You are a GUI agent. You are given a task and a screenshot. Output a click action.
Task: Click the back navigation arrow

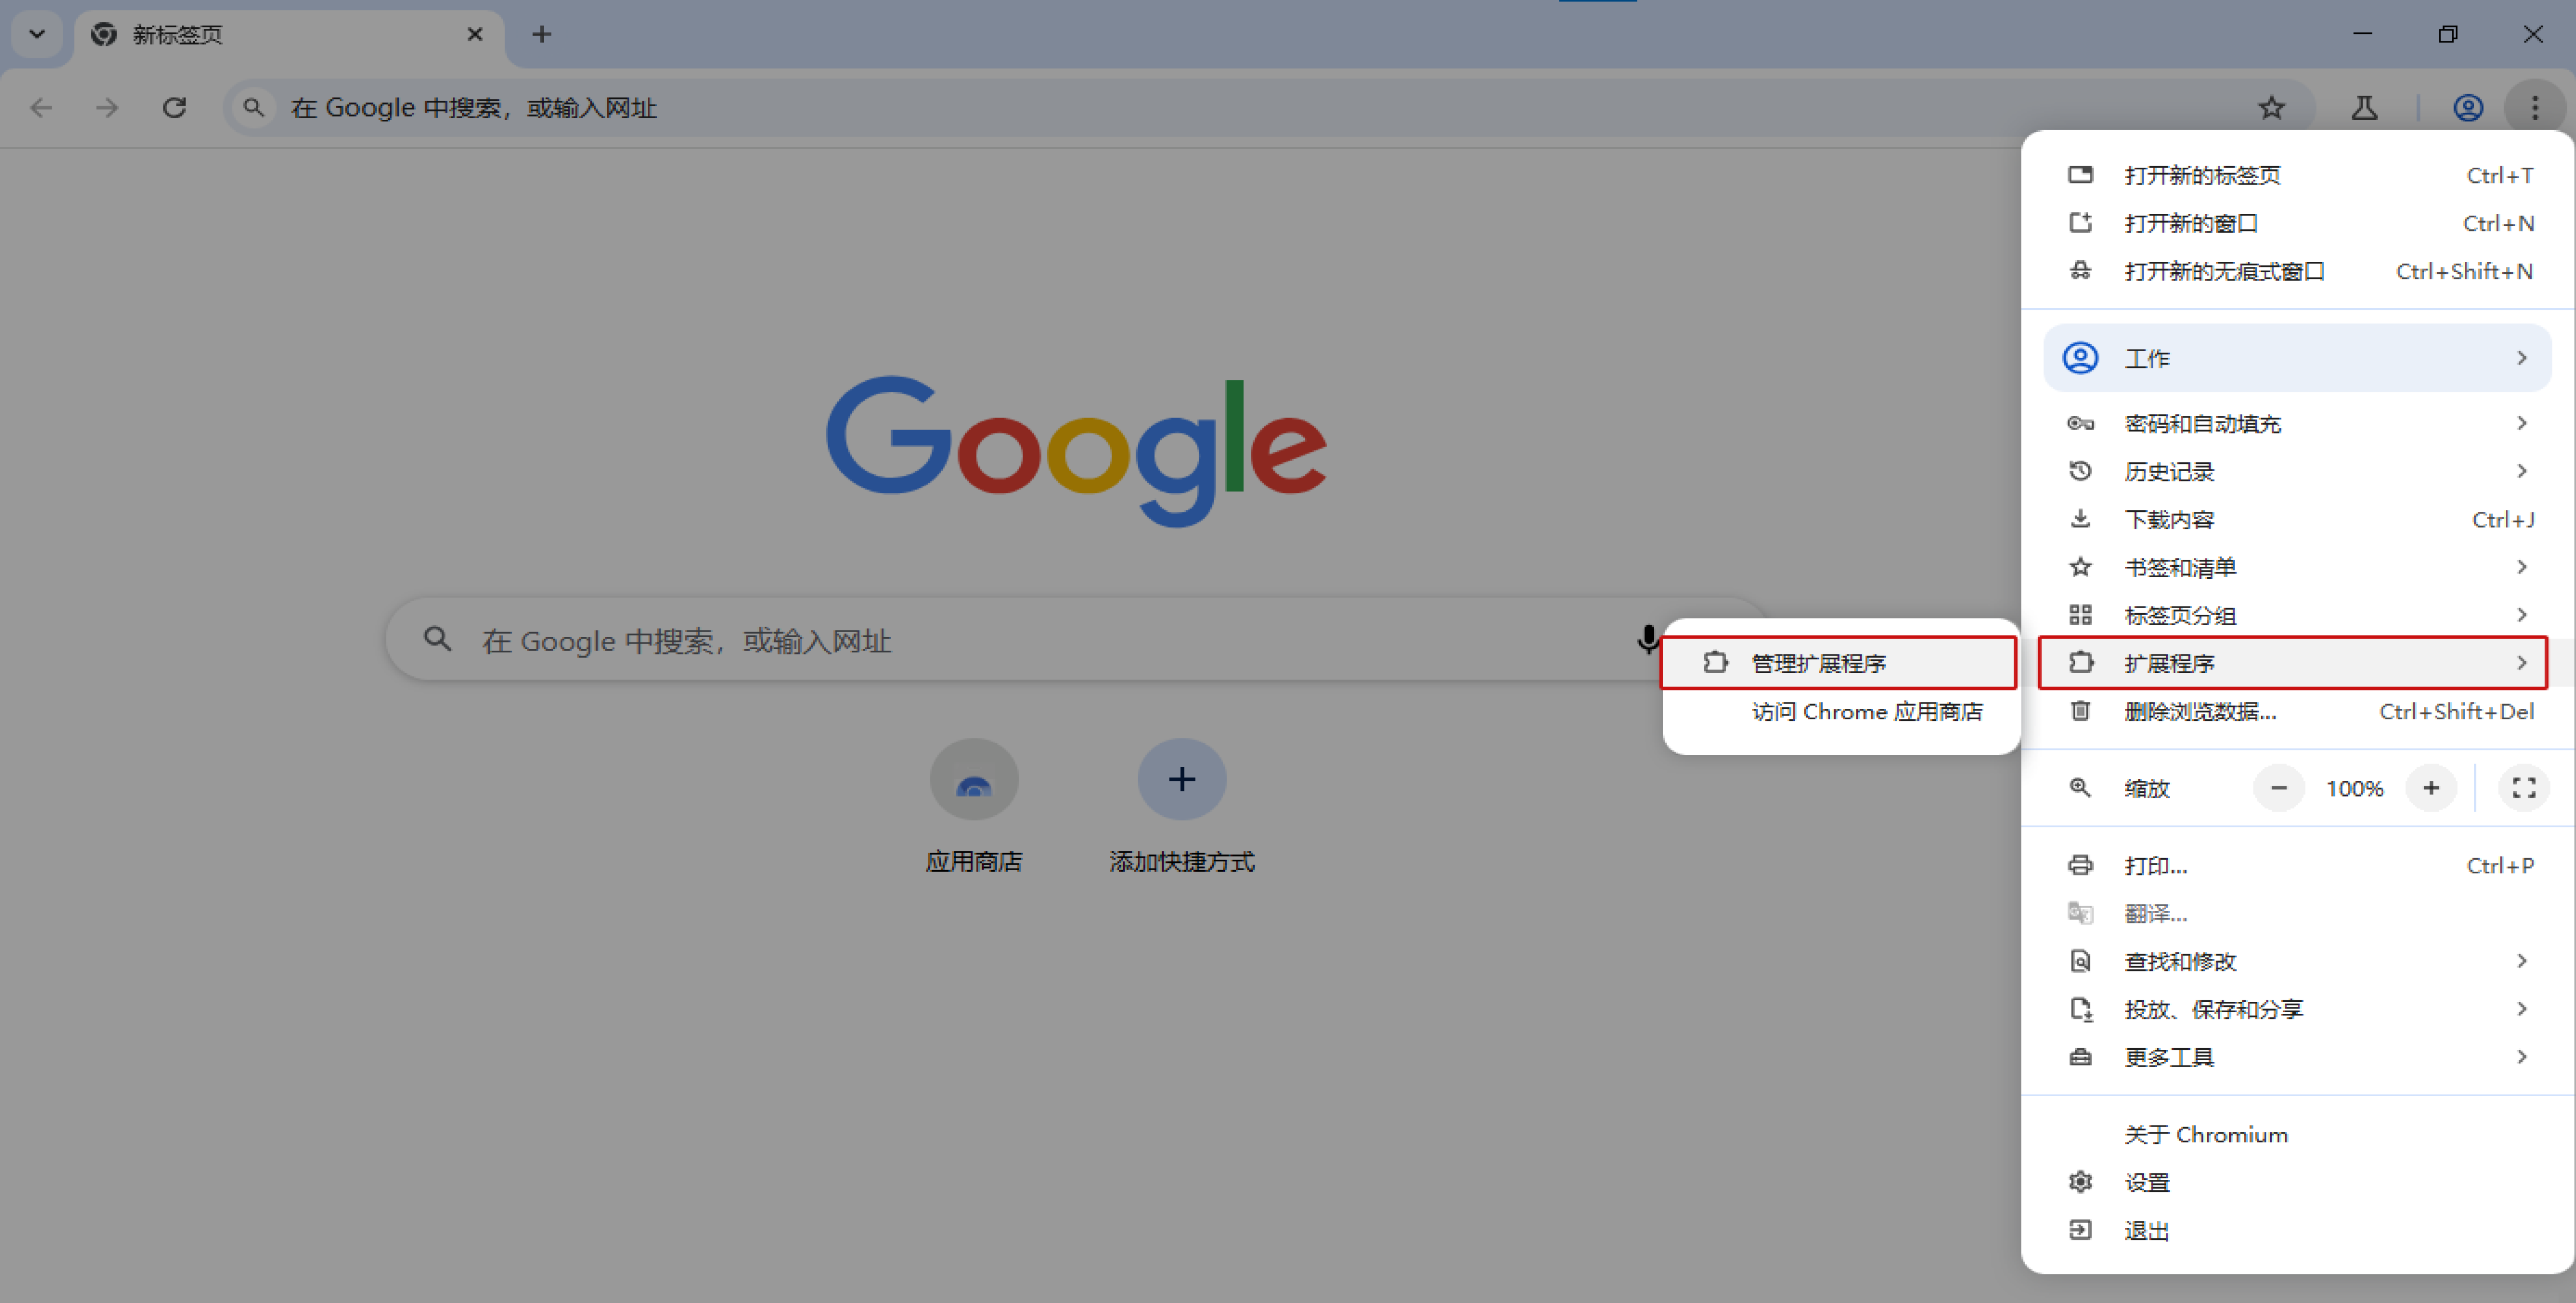tap(41, 107)
